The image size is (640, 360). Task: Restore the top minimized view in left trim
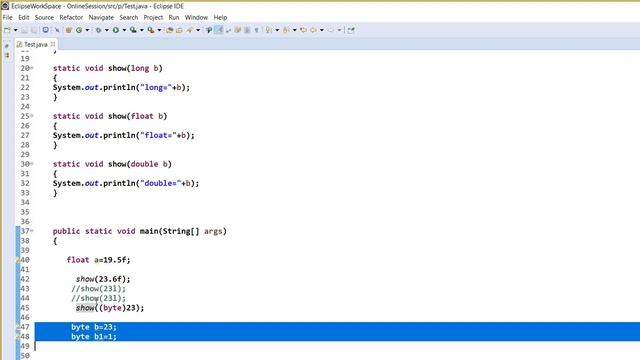point(7,46)
